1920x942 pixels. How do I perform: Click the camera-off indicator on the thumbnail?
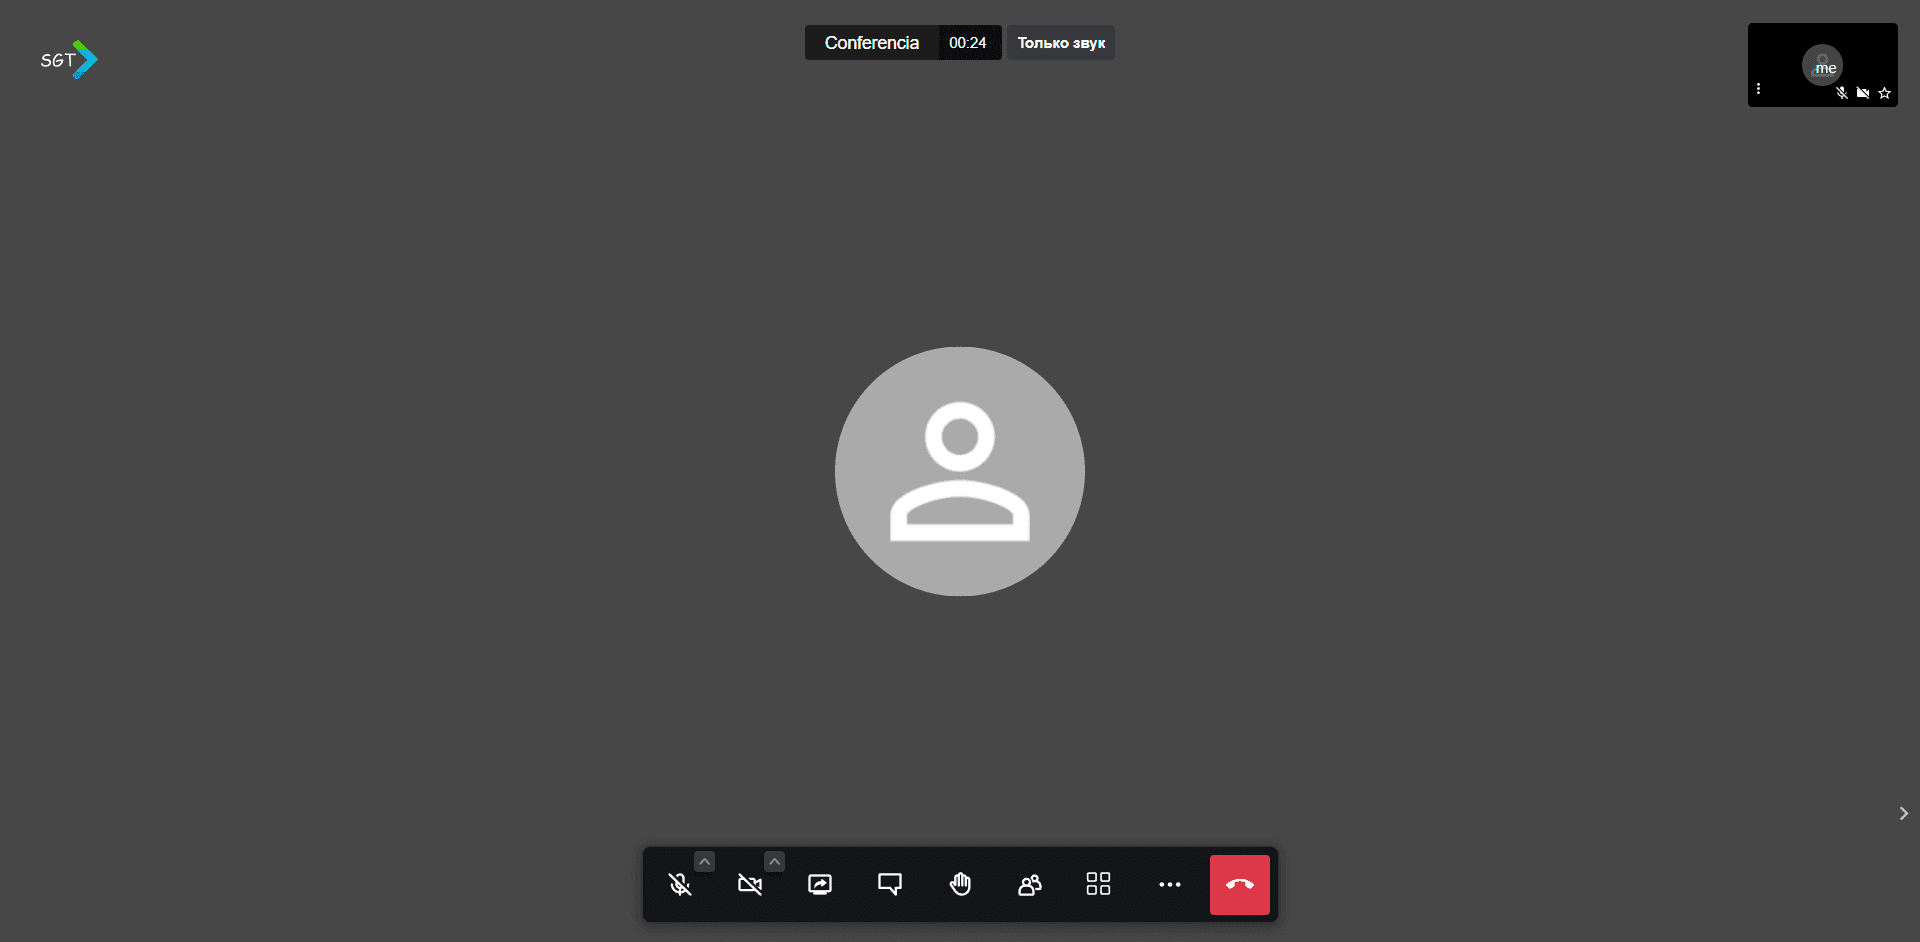1863,93
